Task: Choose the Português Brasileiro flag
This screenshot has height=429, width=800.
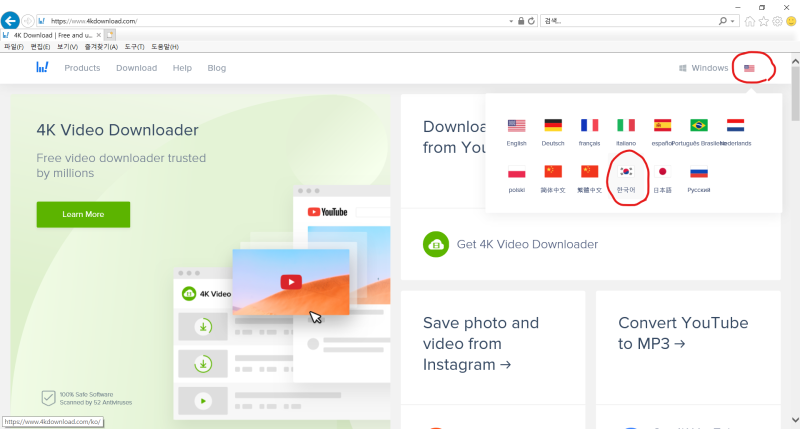Action: [x=699, y=125]
